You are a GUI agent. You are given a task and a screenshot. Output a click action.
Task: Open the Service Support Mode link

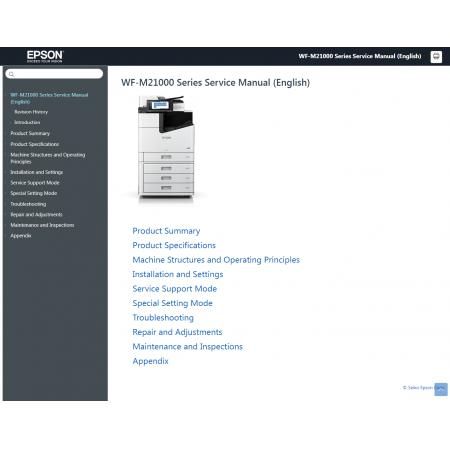(175, 289)
